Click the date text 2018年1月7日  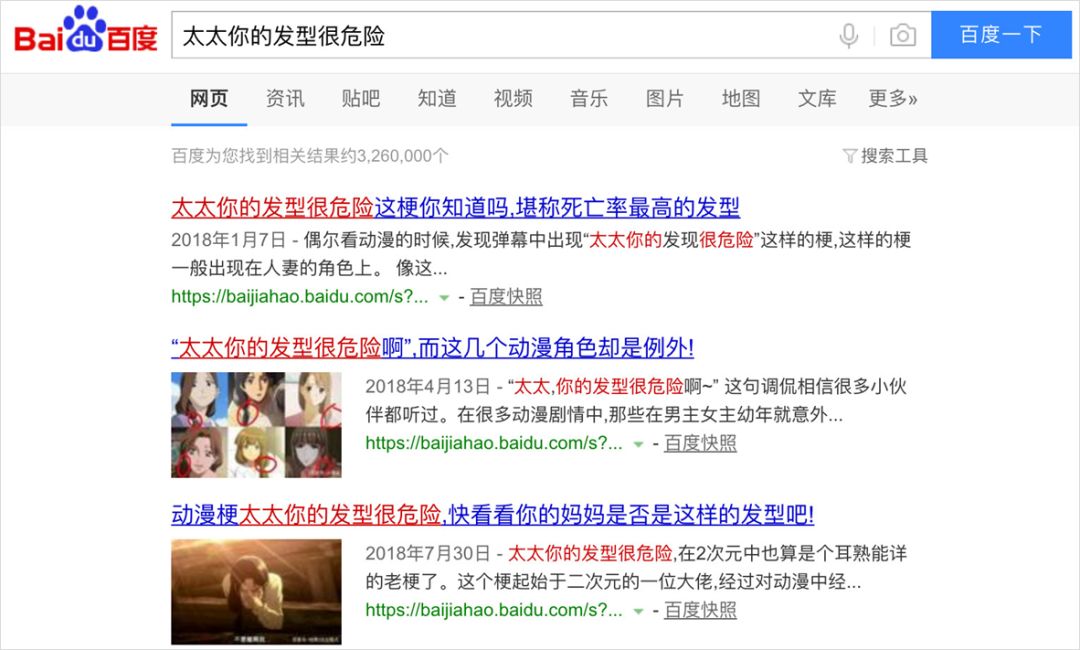pos(229,240)
